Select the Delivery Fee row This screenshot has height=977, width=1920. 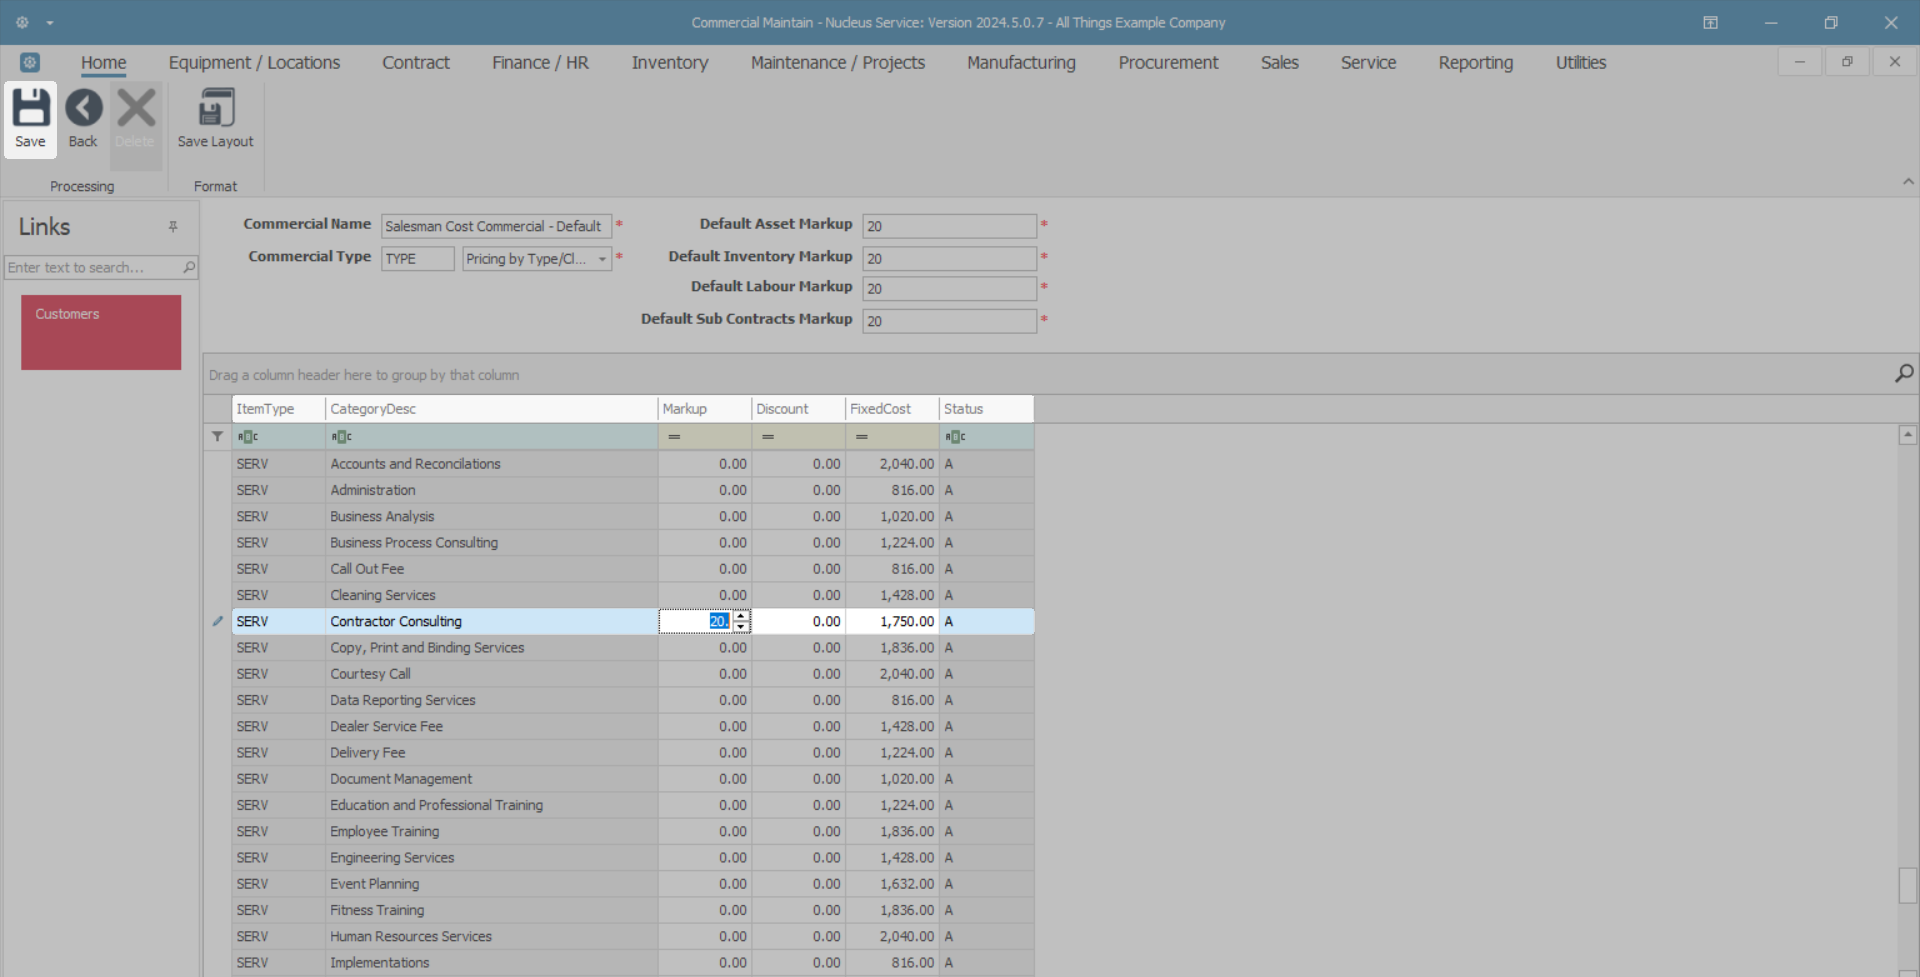click(x=490, y=753)
